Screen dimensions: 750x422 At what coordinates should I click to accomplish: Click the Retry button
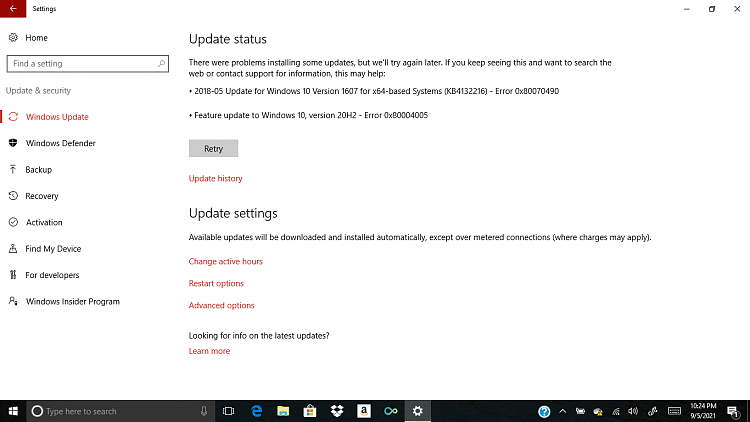coord(213,148)
